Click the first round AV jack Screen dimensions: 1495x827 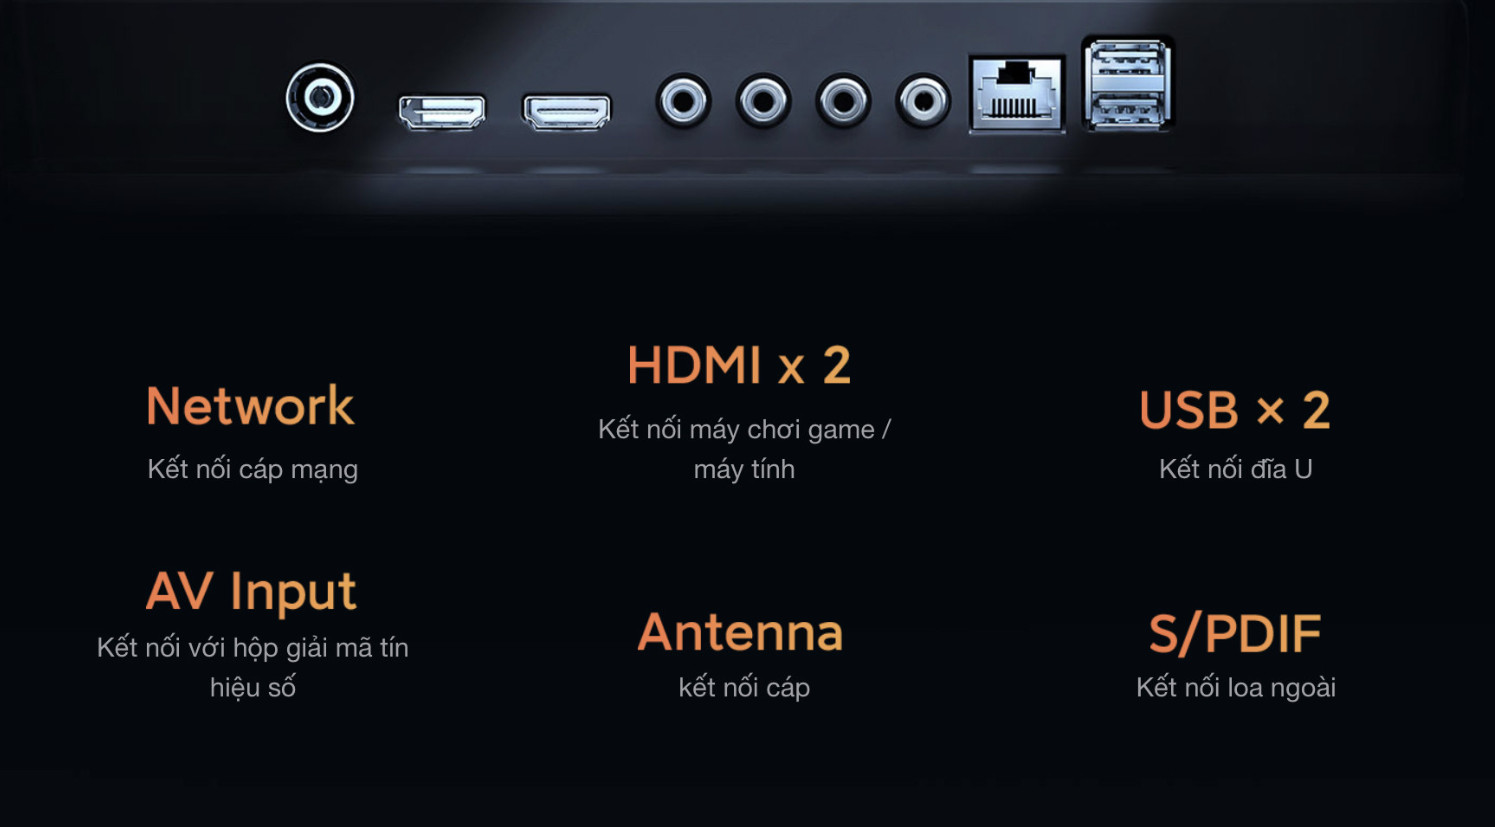click(x=684, y=101)
